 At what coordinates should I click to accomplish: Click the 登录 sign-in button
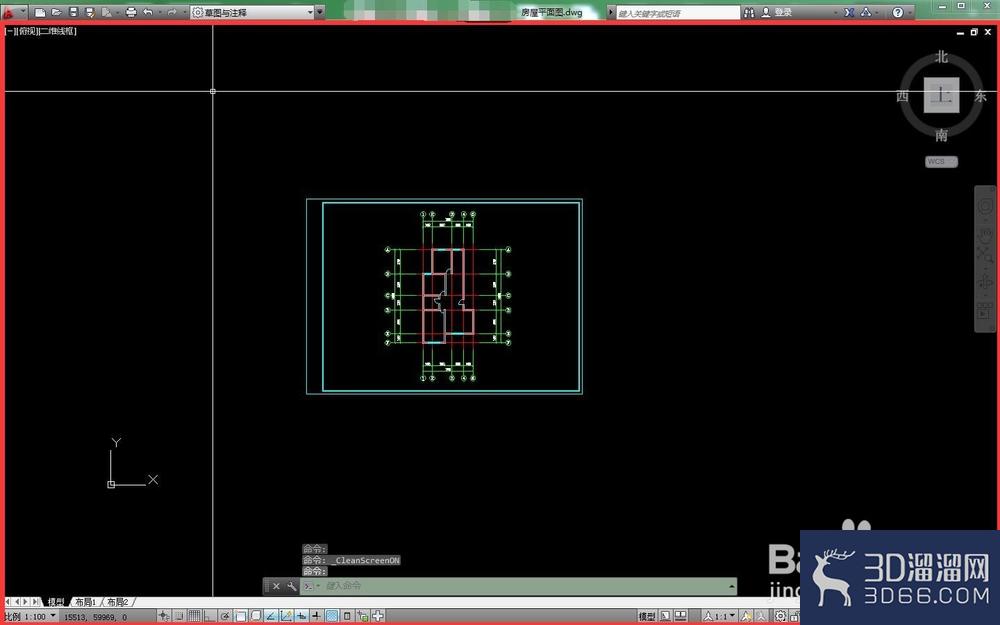click(x=777, y=13)
